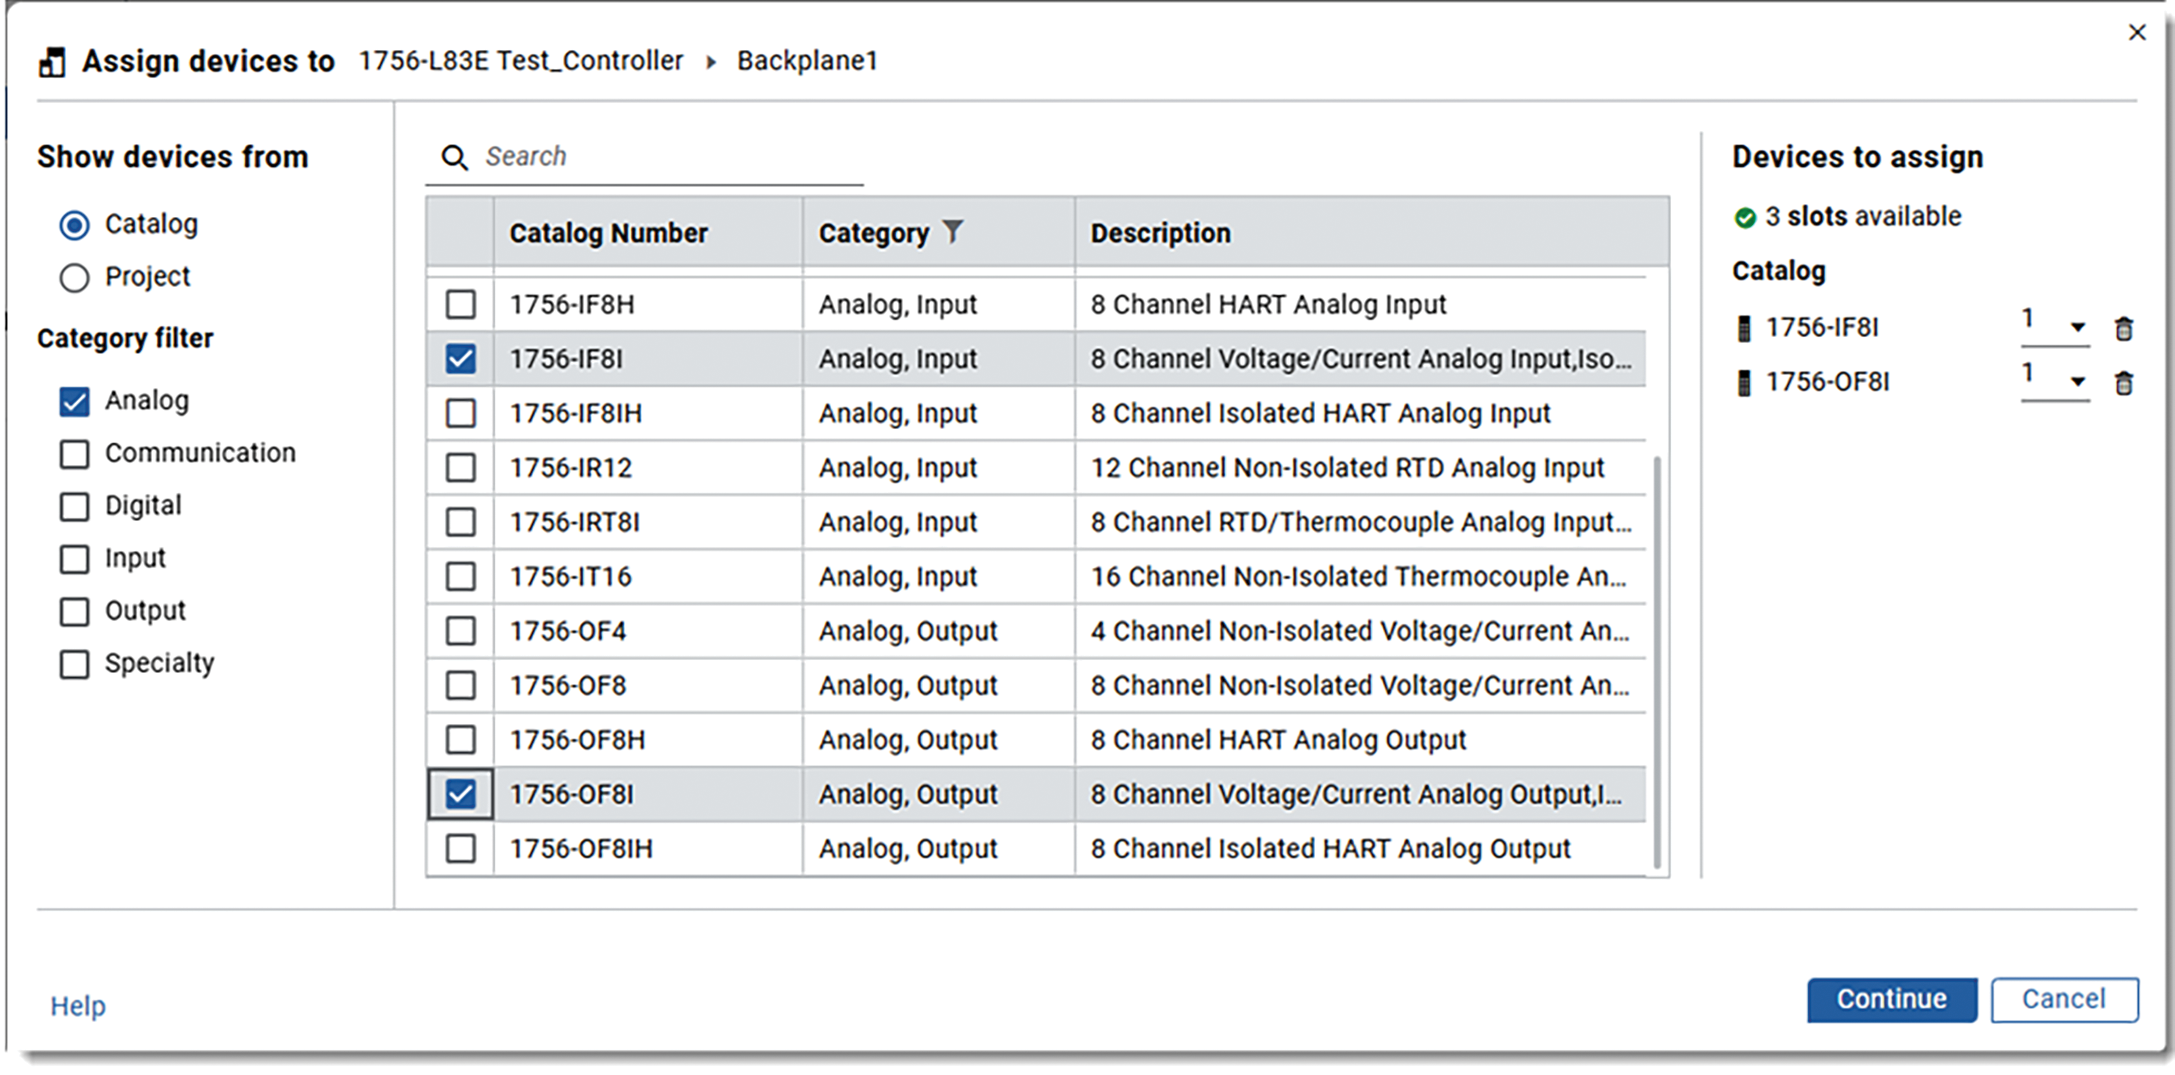Click the Assign devices dialog title icon
The width and height of the screenshot is (2175, 1075).
point(52,62)
